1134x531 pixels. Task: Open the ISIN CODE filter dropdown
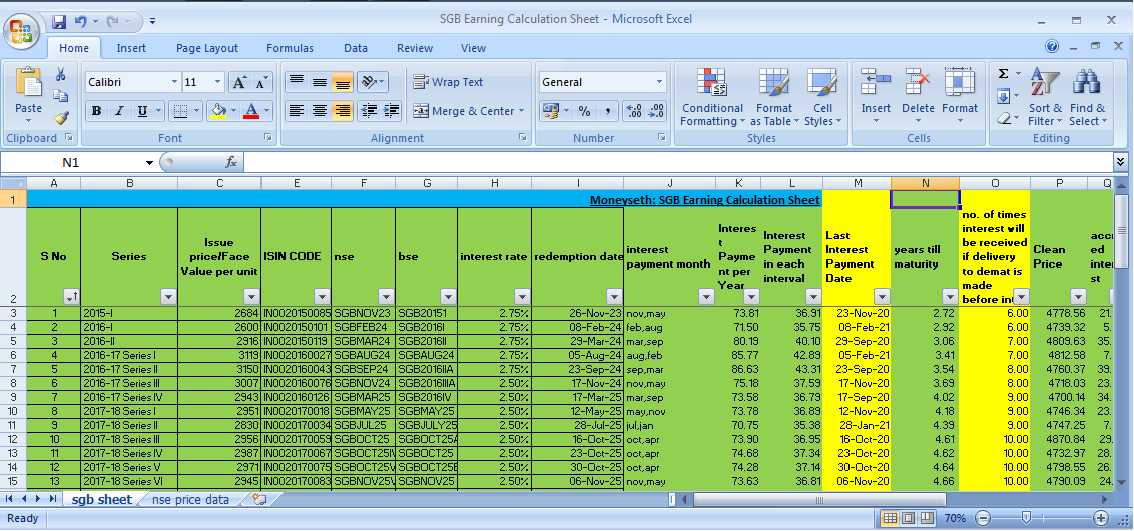323,296
